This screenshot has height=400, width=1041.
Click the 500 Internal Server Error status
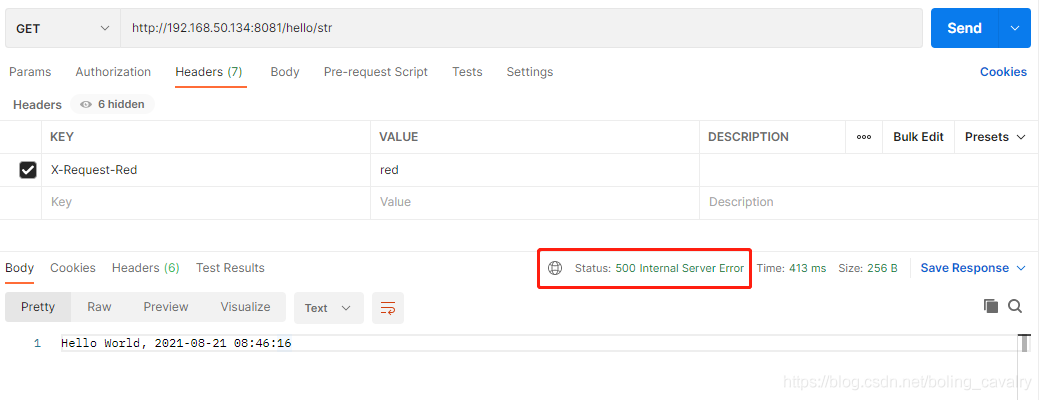[x=680, y=268]
